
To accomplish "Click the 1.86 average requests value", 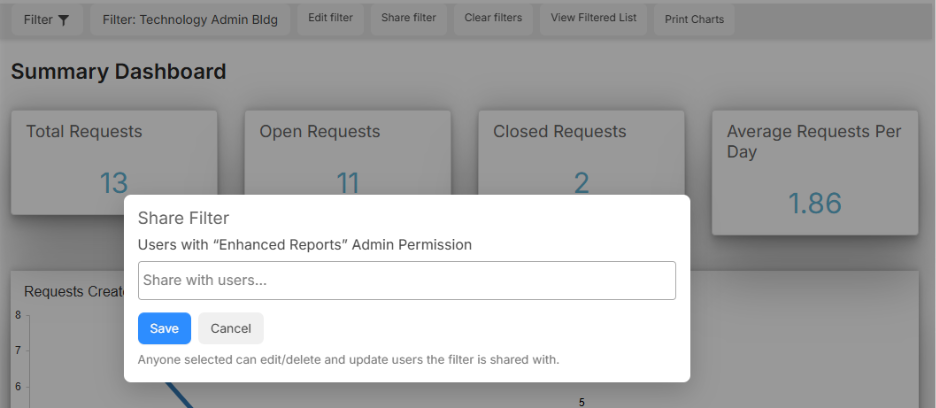I will pos(815,204).
